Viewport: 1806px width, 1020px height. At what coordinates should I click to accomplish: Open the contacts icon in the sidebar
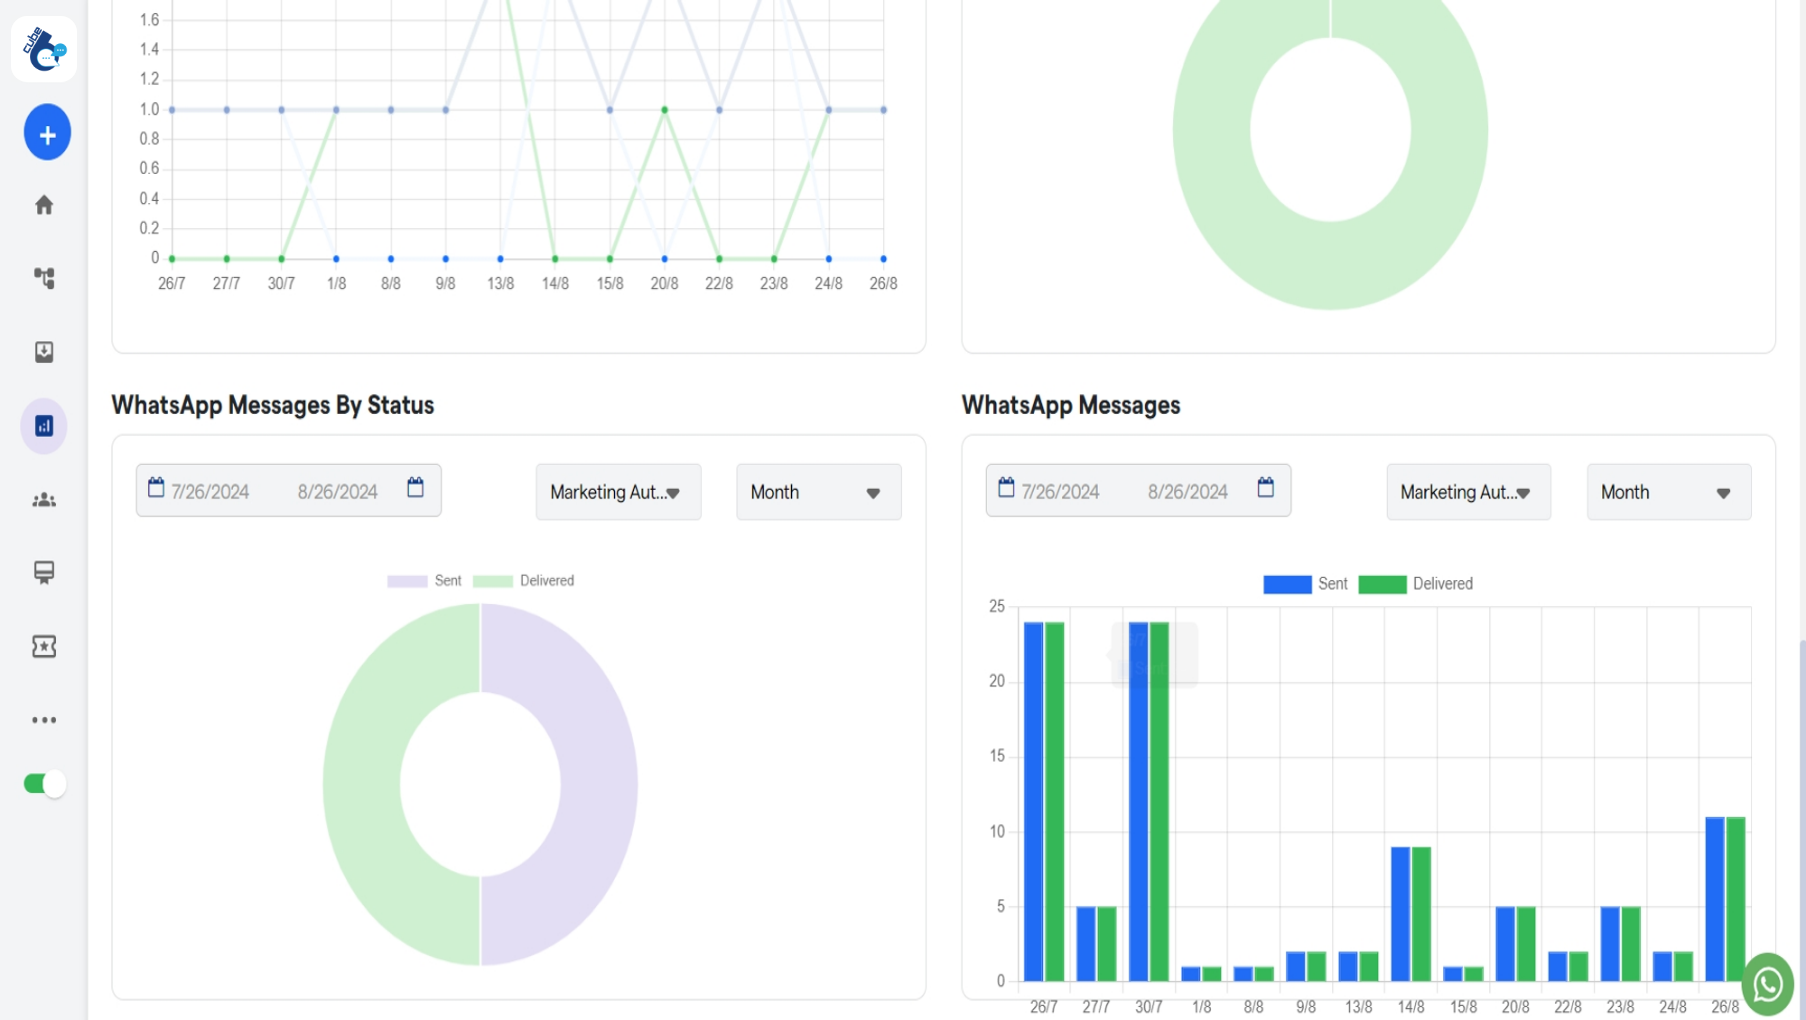[x=44, y=499]
